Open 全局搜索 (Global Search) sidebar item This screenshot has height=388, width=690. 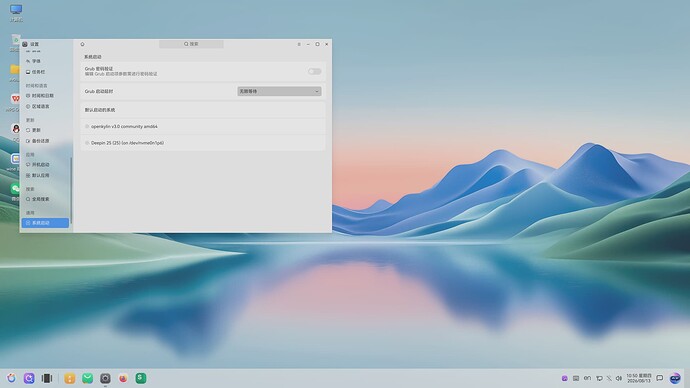point(45,199)
